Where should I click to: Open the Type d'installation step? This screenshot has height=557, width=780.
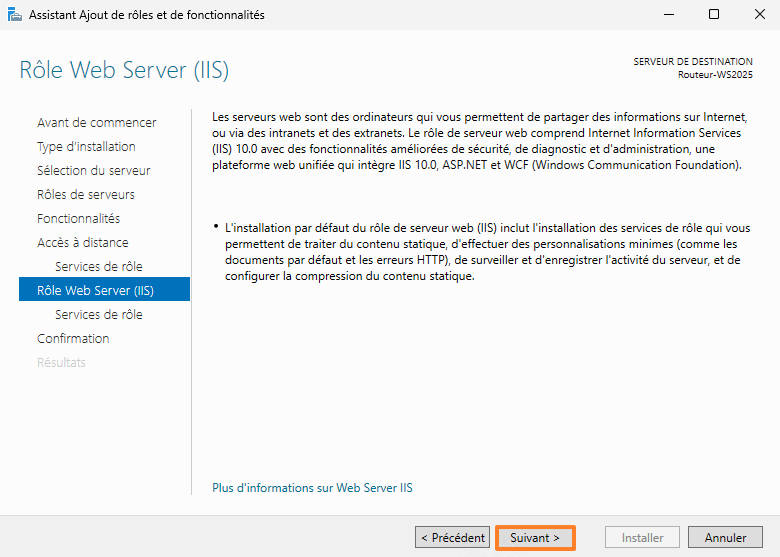coord(86,146)
